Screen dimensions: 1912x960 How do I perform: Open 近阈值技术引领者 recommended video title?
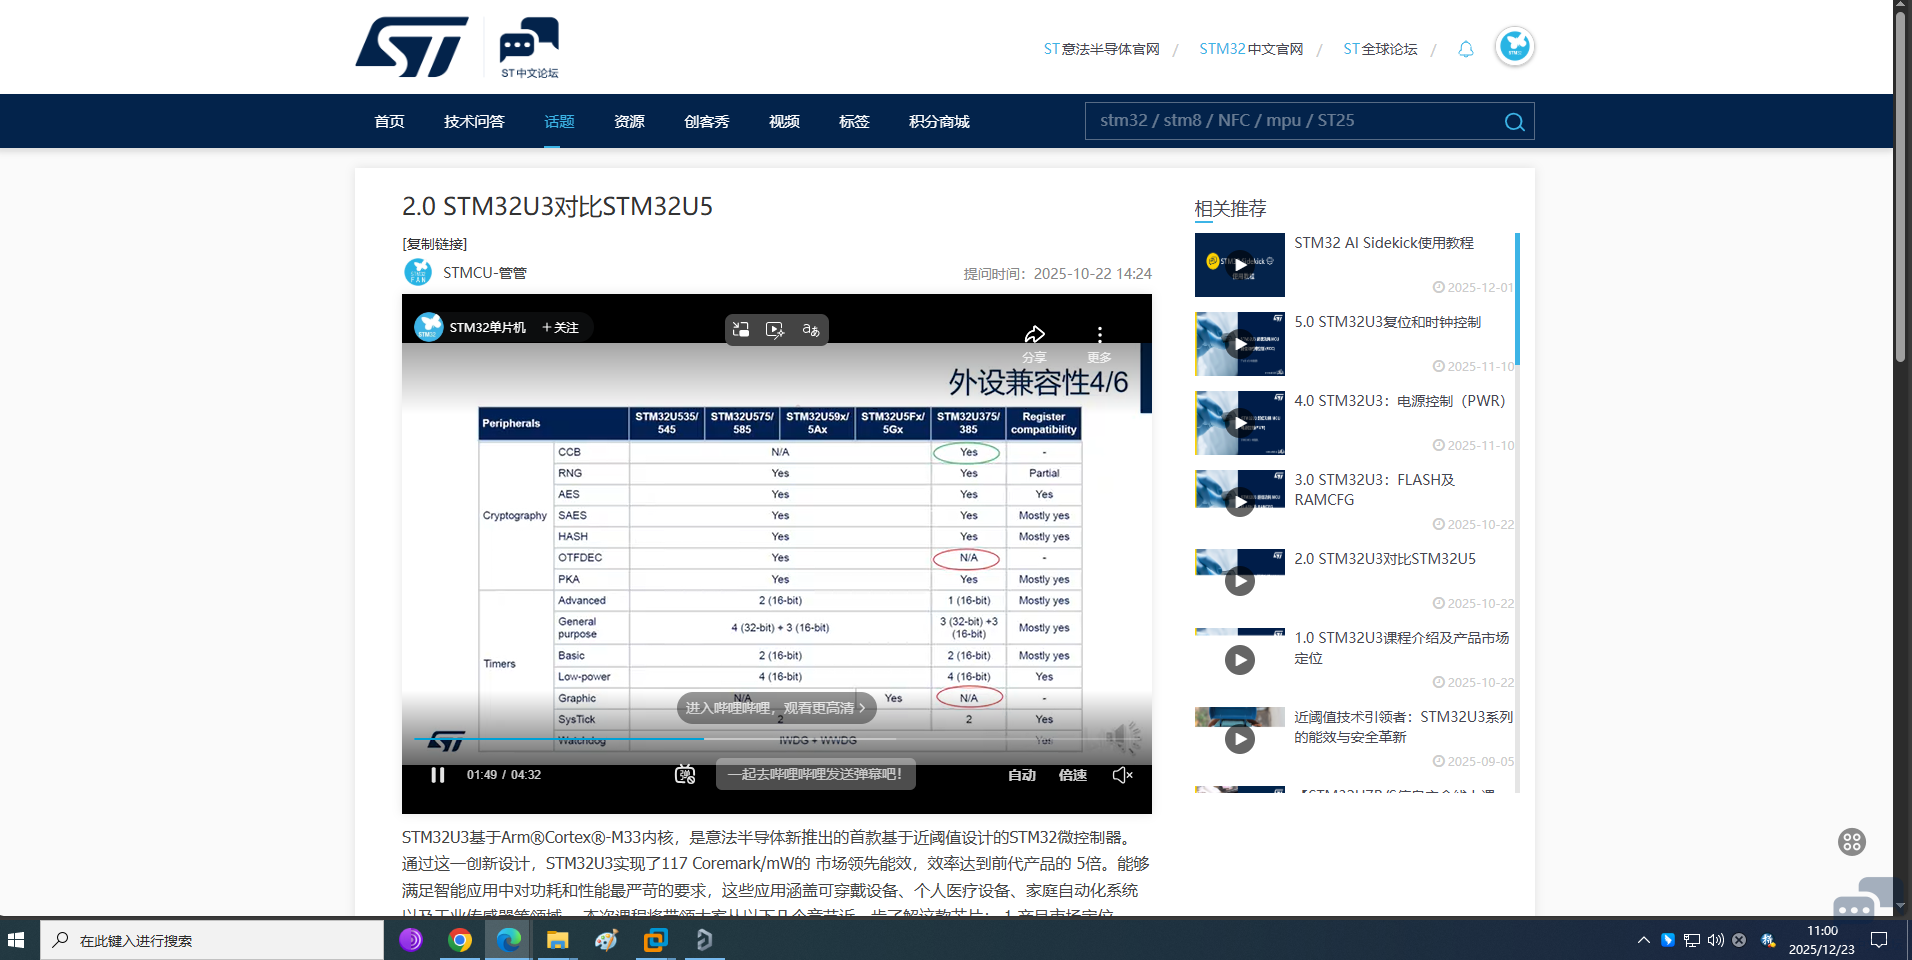pos(1404,727)
